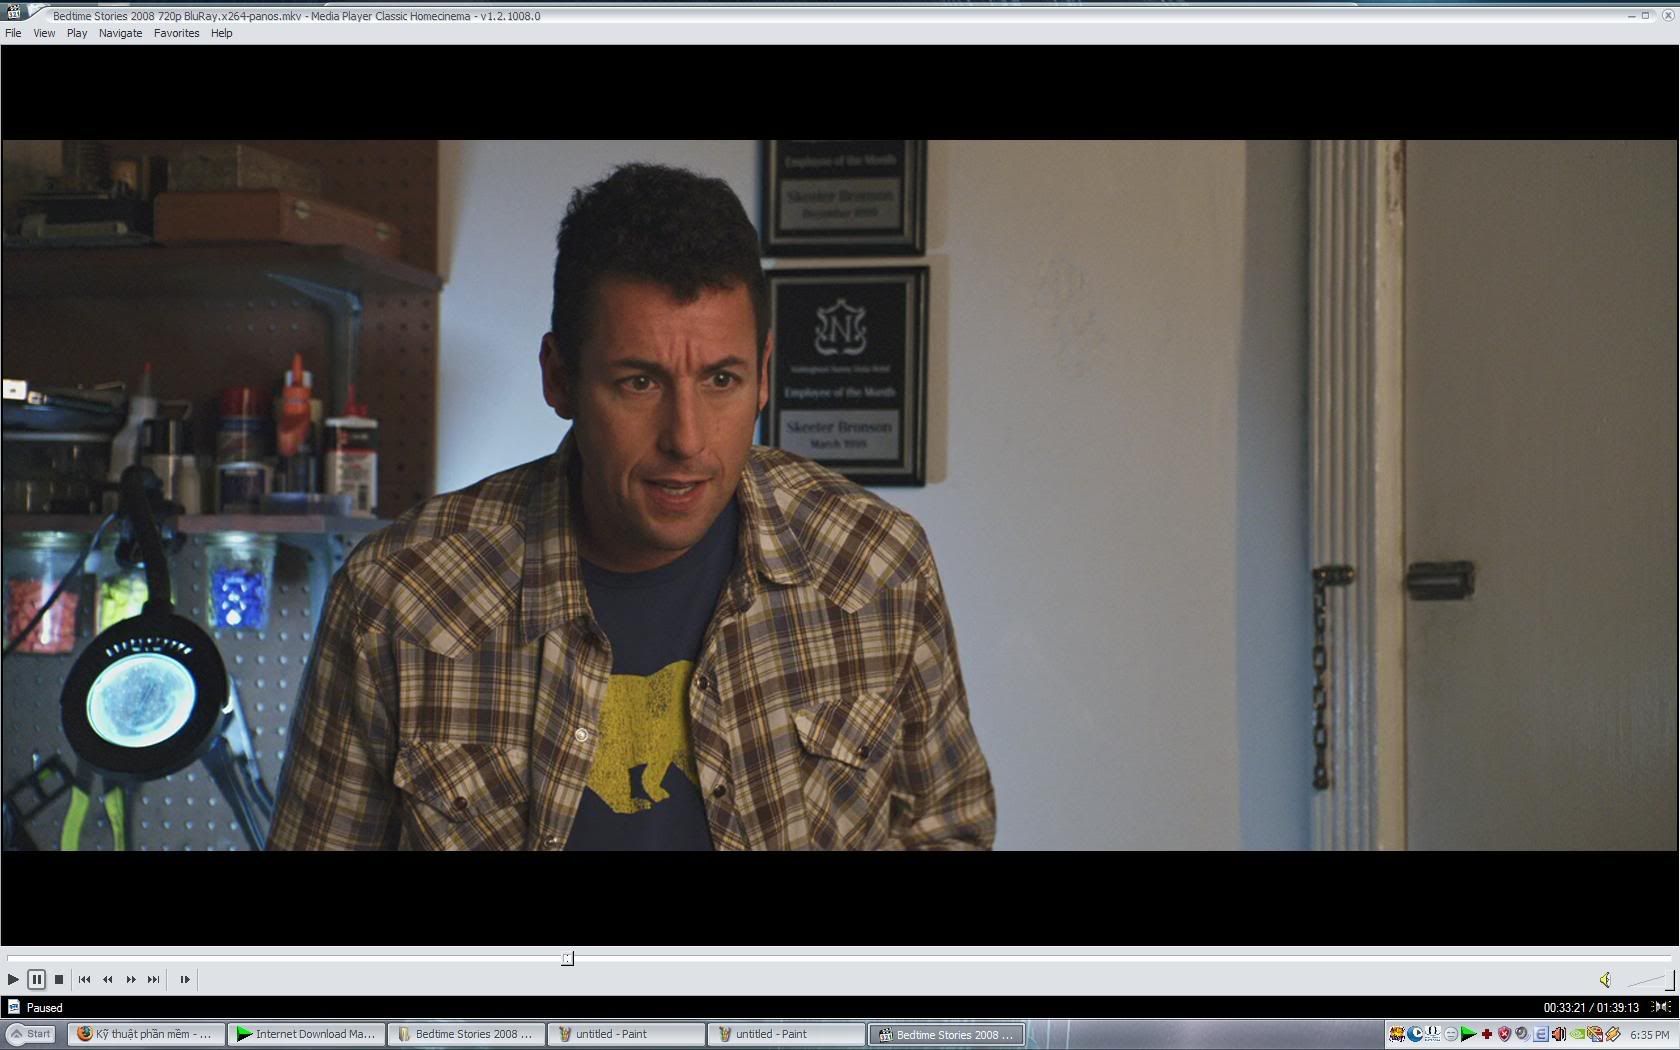Step forward one frame
This screenshot has width=1680, height=1050.
[185, 979]
